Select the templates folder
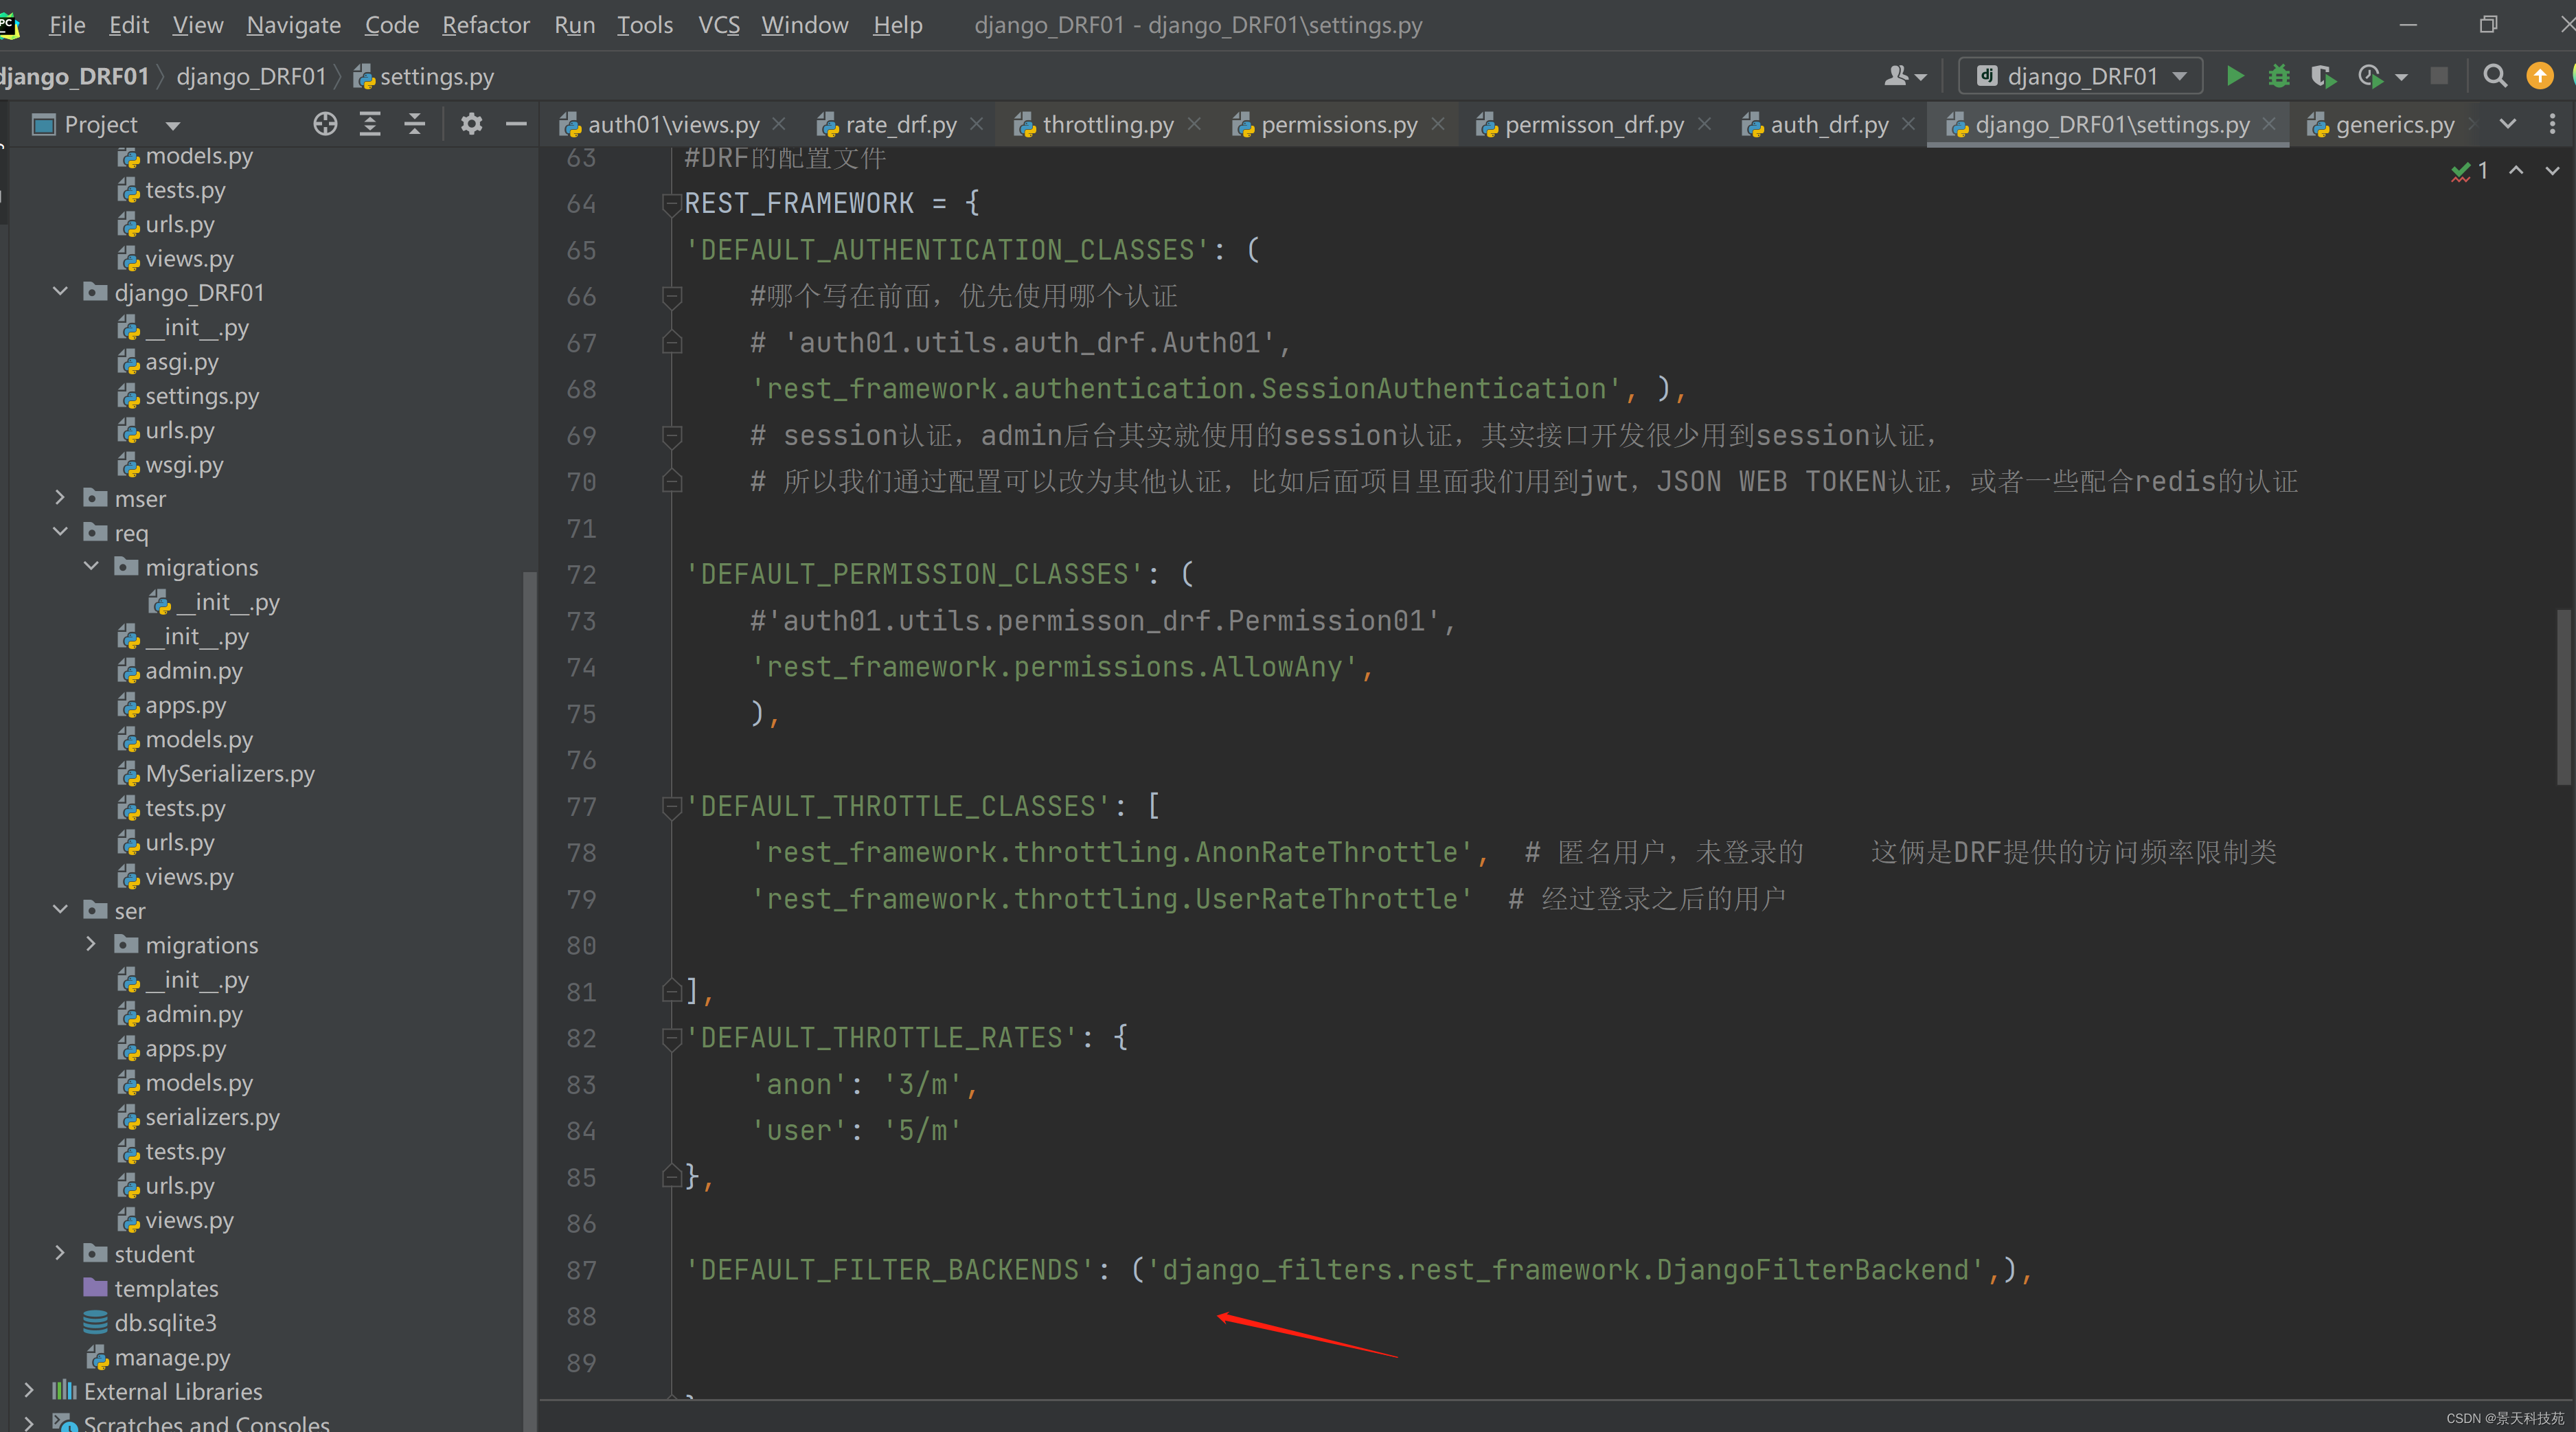 point(166,1288)
